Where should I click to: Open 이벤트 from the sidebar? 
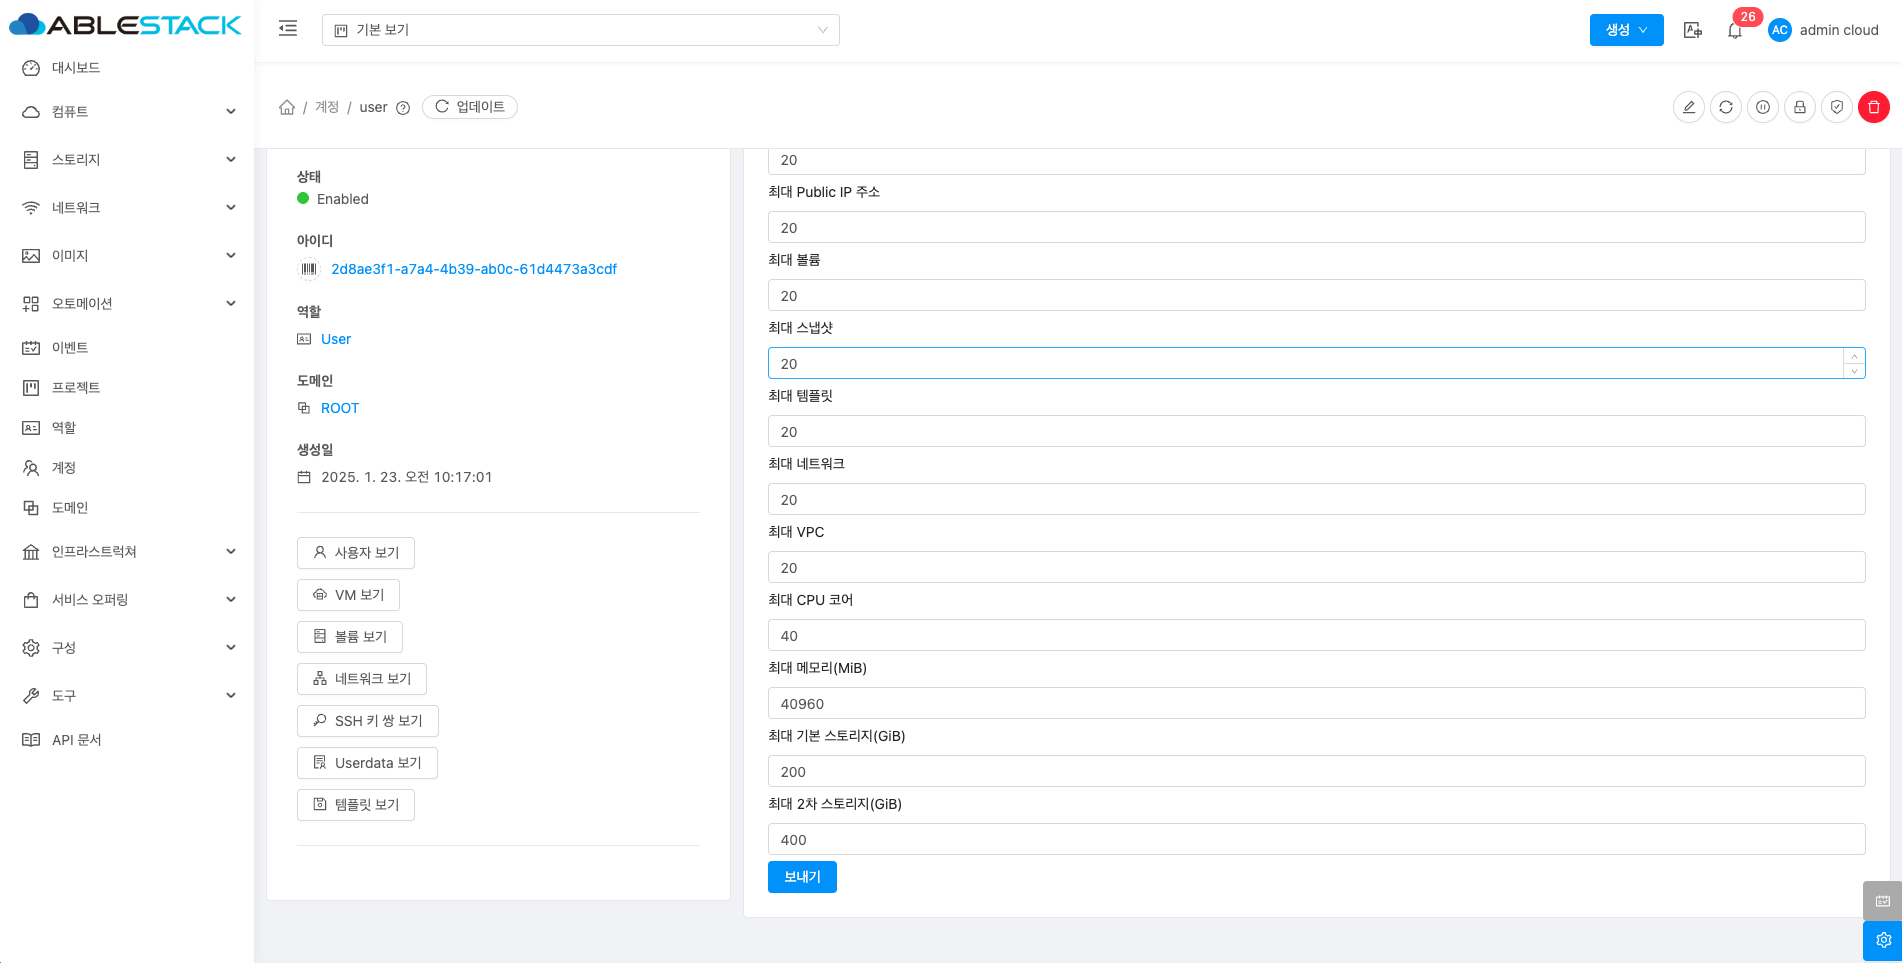pyautogui.click(x=70, y=348)
